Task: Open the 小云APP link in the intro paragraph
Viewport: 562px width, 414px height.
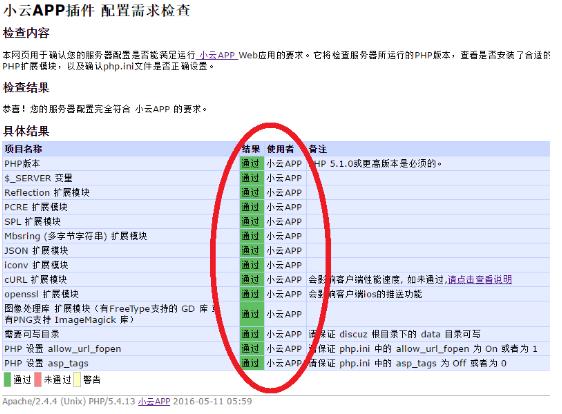Action: point(217,55)
